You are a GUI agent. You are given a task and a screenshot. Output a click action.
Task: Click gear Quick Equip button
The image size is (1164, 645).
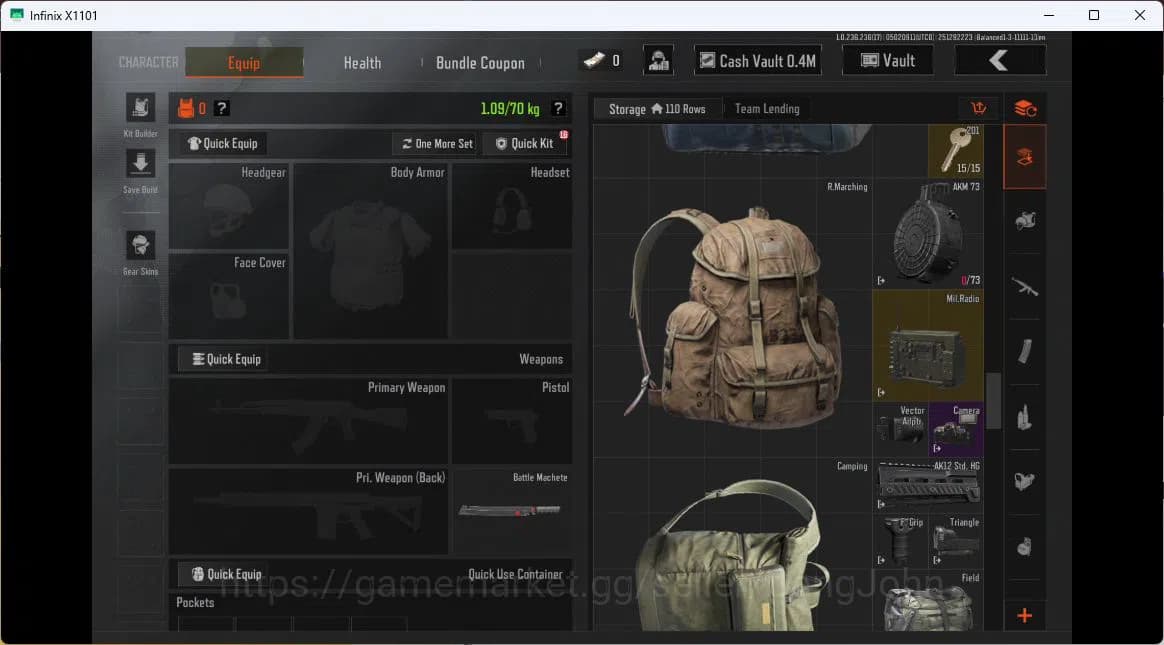(223, 143)
